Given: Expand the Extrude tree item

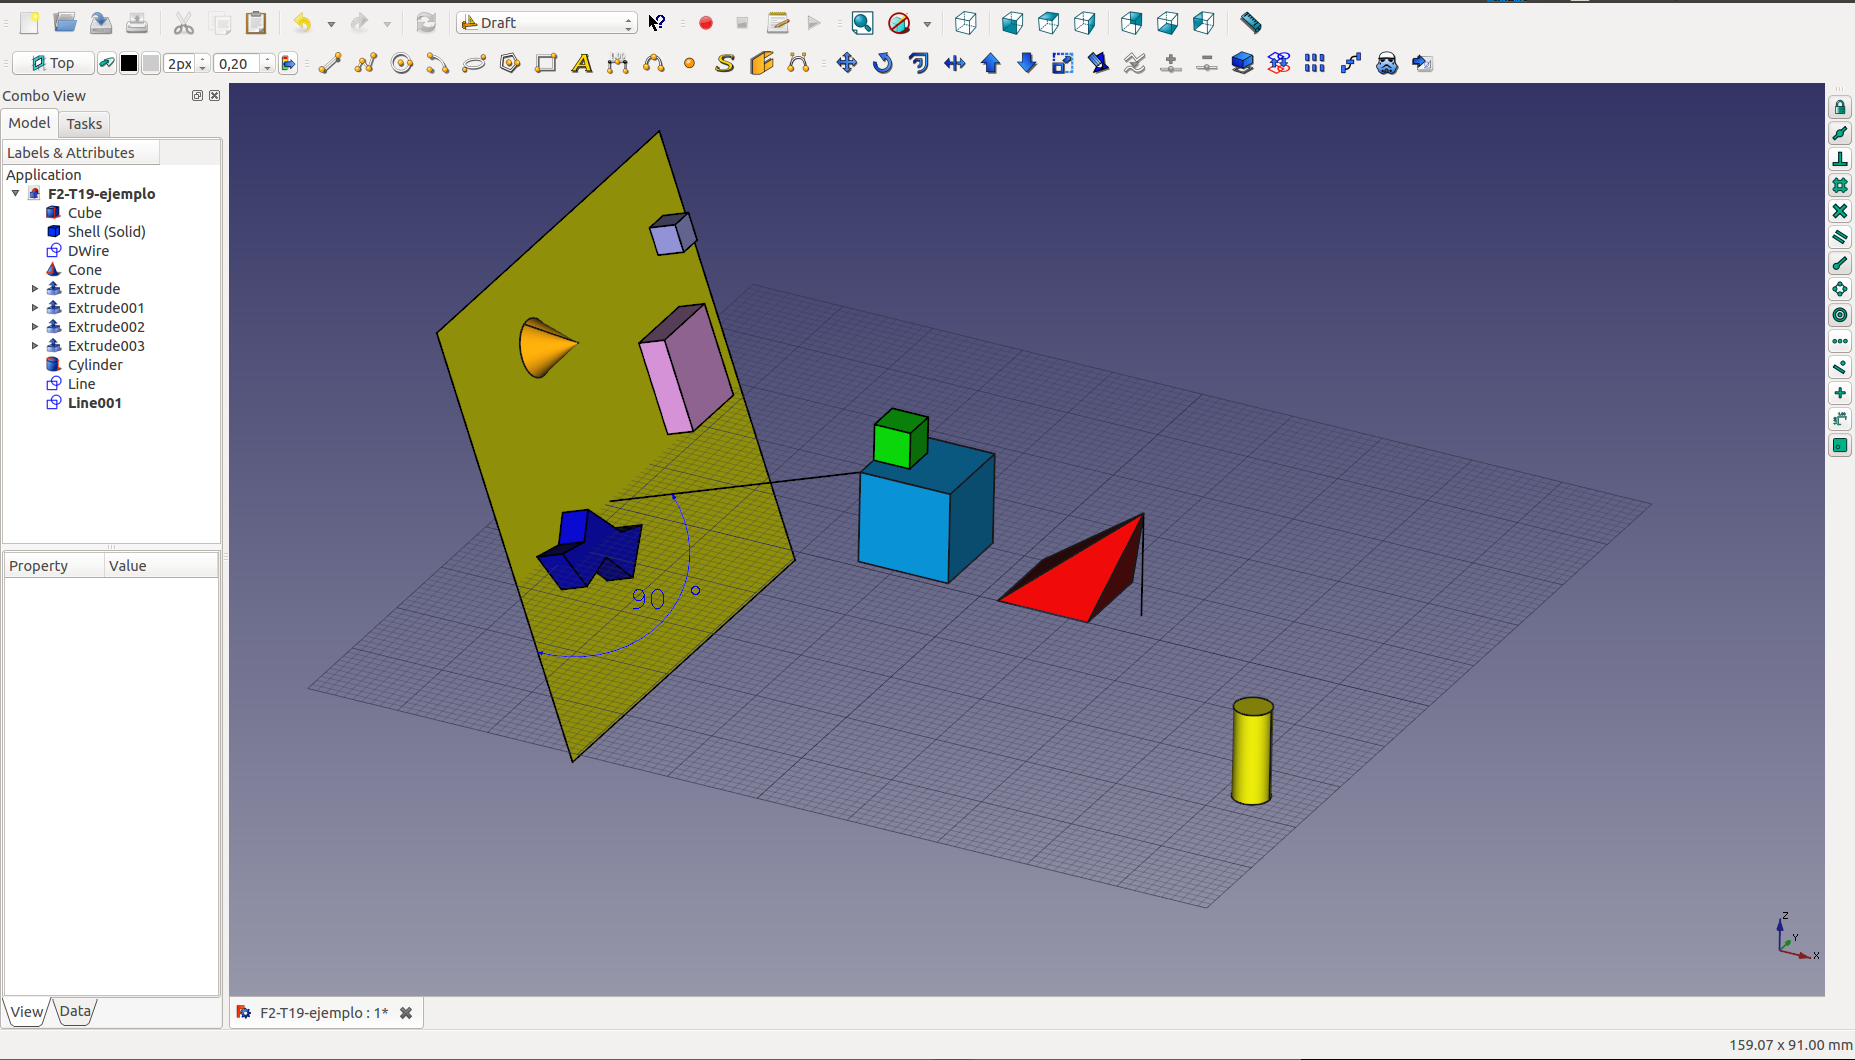Looking at the screenshot, I should [x=35, y=289].
